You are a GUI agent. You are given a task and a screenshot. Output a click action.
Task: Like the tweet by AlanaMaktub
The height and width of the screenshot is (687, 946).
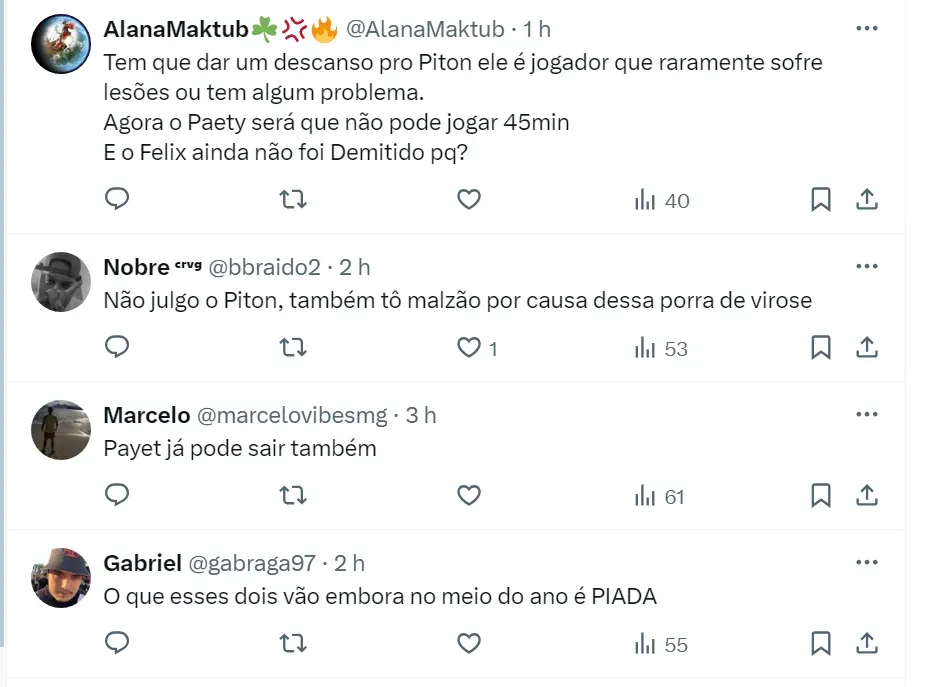pos(469,200)
